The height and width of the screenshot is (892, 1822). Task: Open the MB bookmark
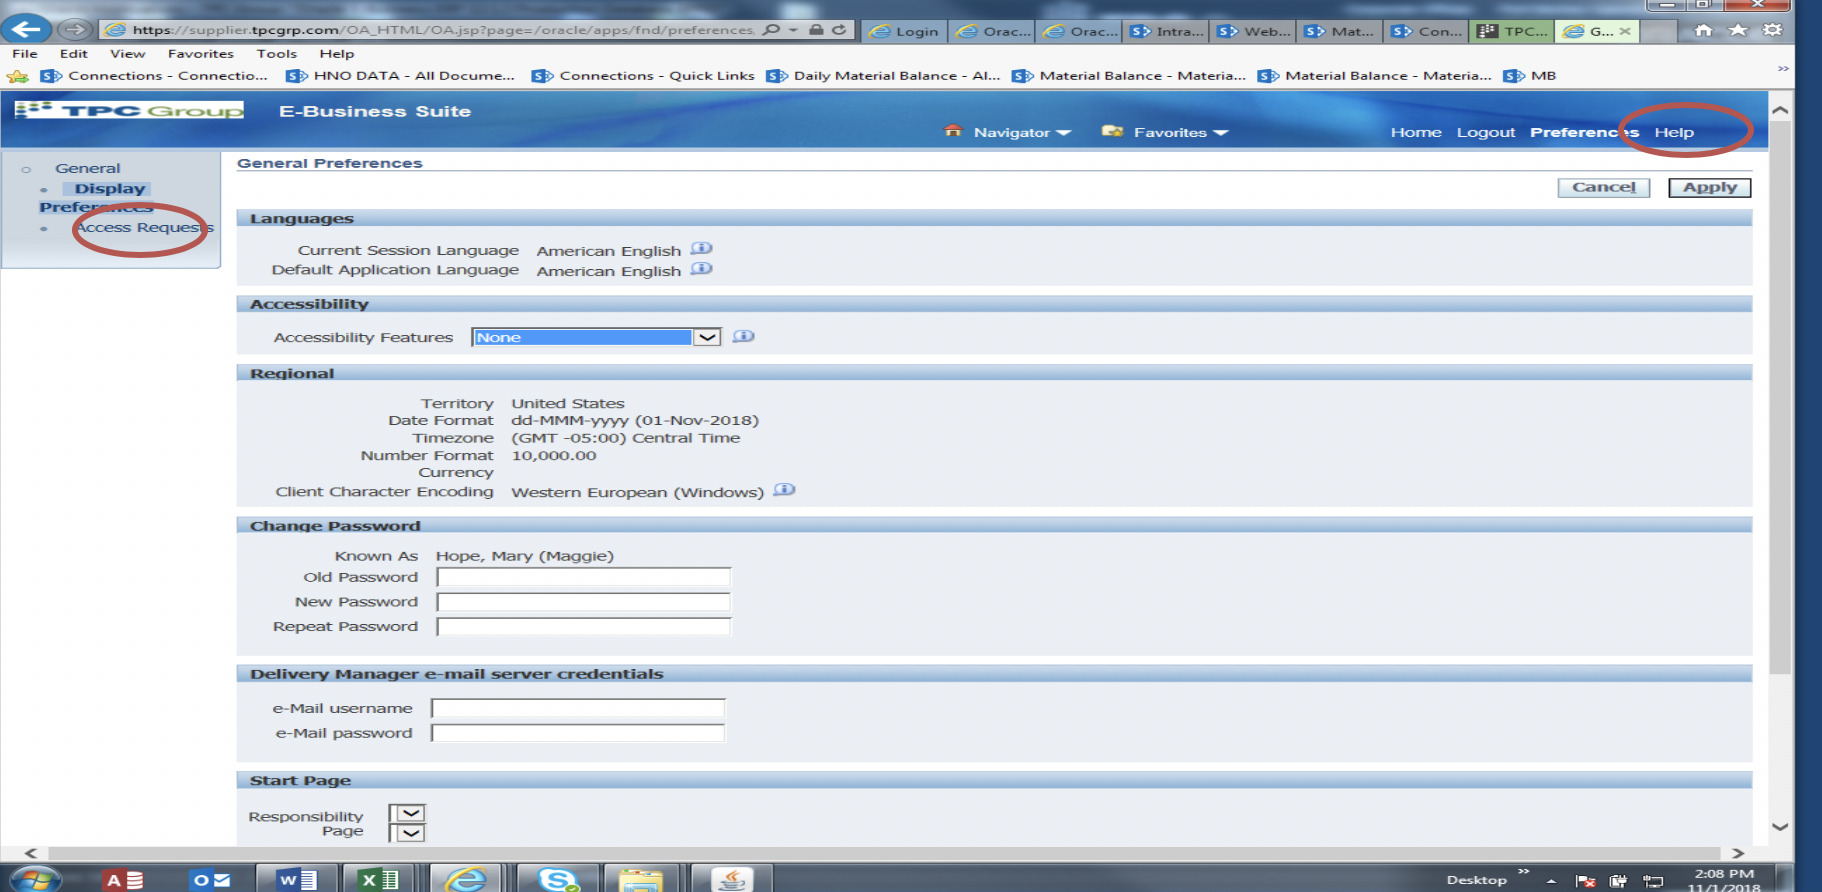click(x=1530, y=76)
